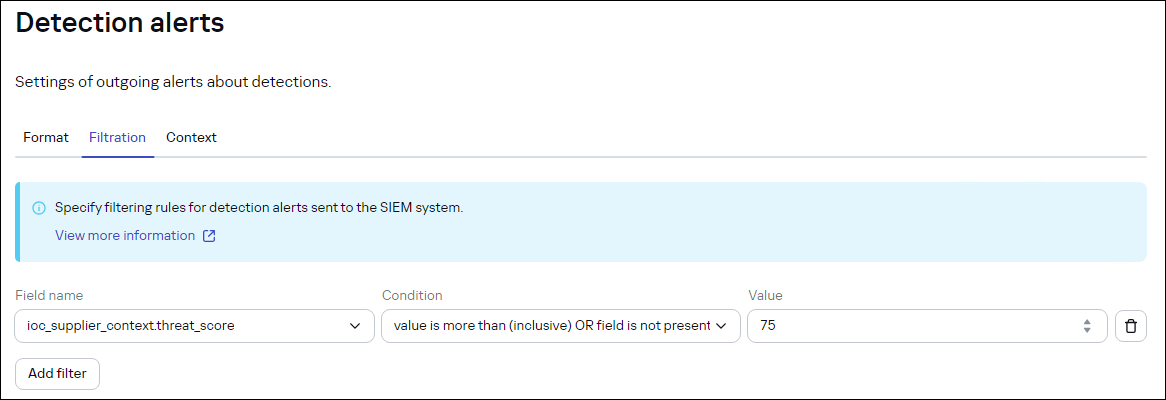Image resolution: width=1166 pixels, height=400 pixels.
Task: Expand the Condition chevron arrow
Action: point(721,326)
